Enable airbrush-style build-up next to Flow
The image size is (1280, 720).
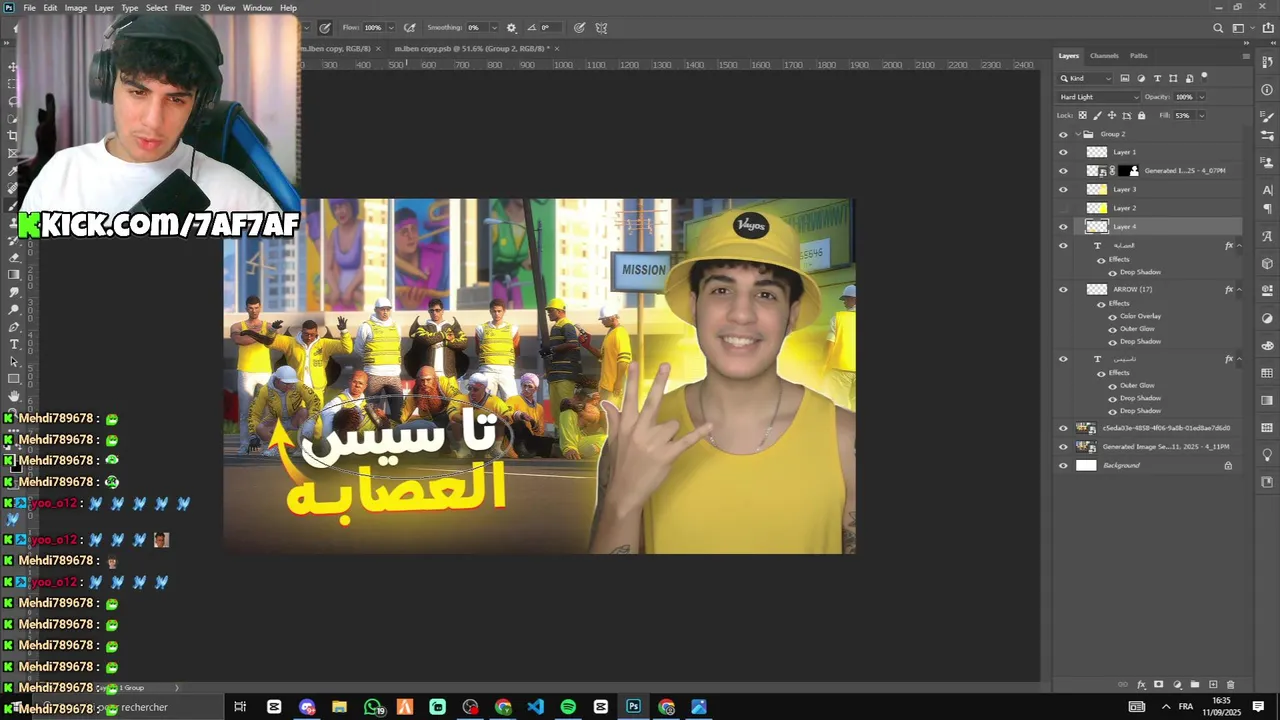[409, 28]
